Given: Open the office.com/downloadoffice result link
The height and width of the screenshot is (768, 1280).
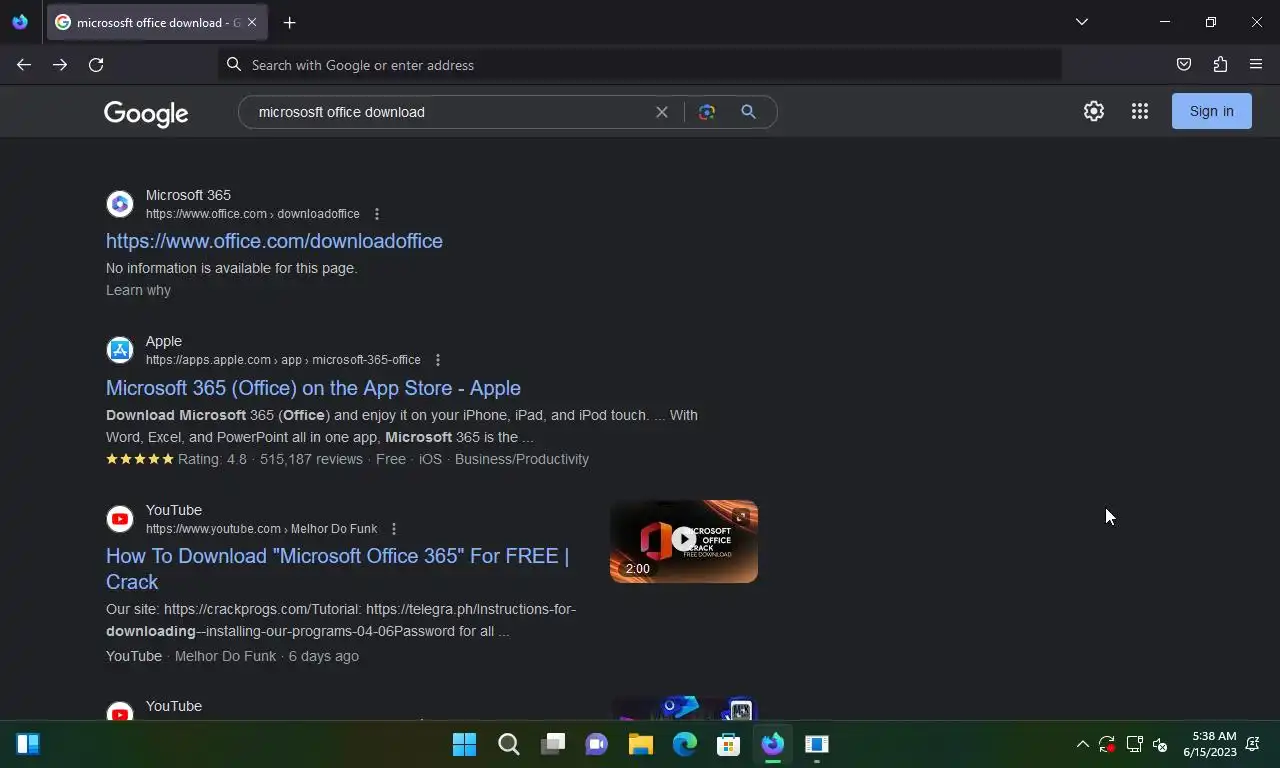Looking at the screenshot, I should (x=274, y=241).
